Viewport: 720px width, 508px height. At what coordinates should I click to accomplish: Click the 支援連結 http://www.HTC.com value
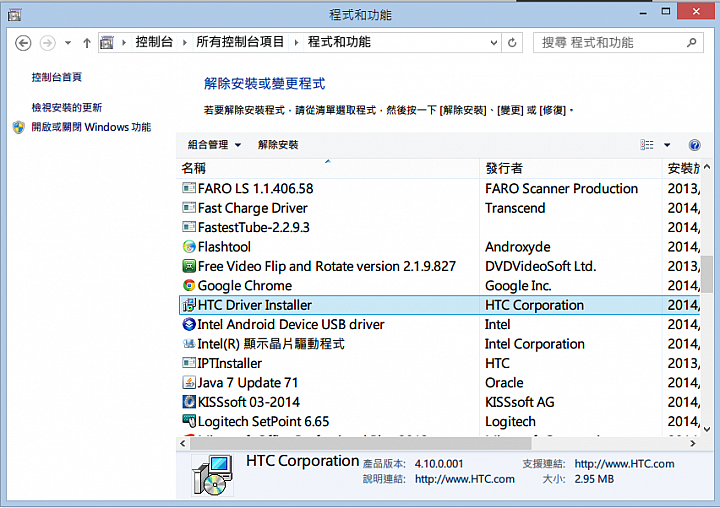point(624,464)
